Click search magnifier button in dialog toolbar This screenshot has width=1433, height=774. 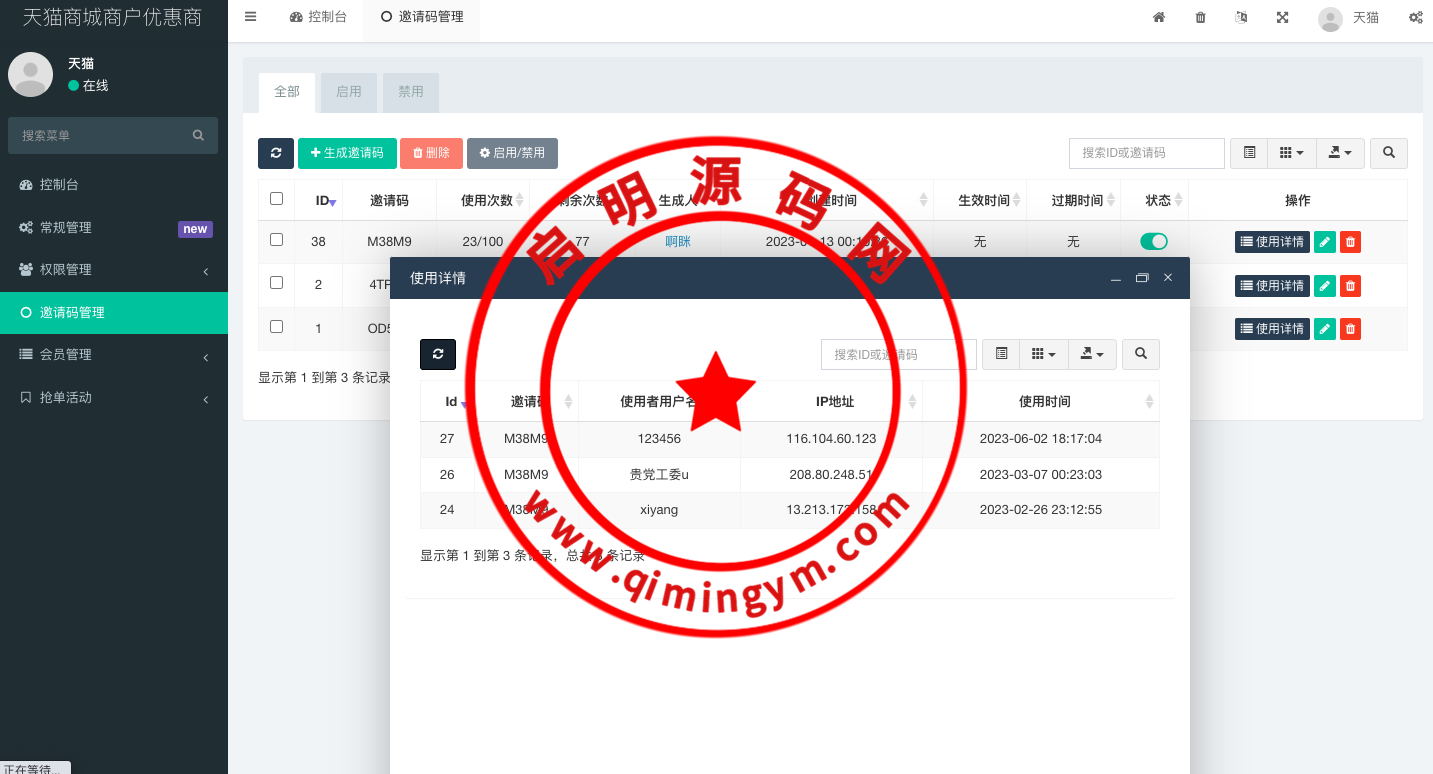[1141, 354]
